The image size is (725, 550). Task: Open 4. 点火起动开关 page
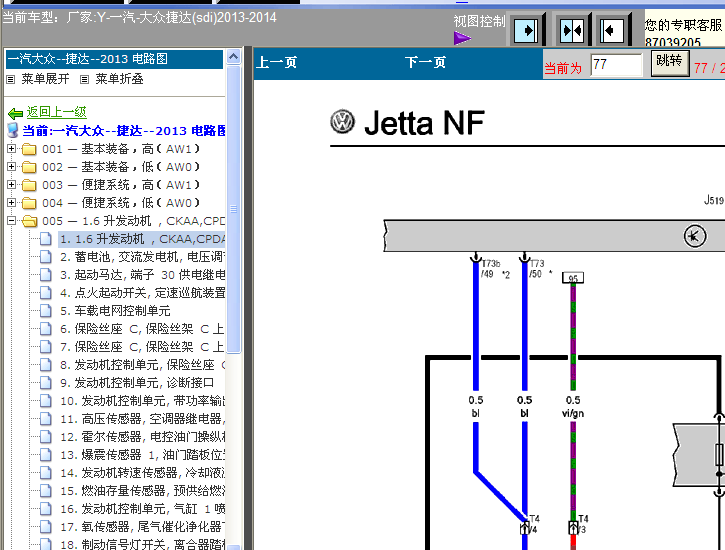(142, 293)
